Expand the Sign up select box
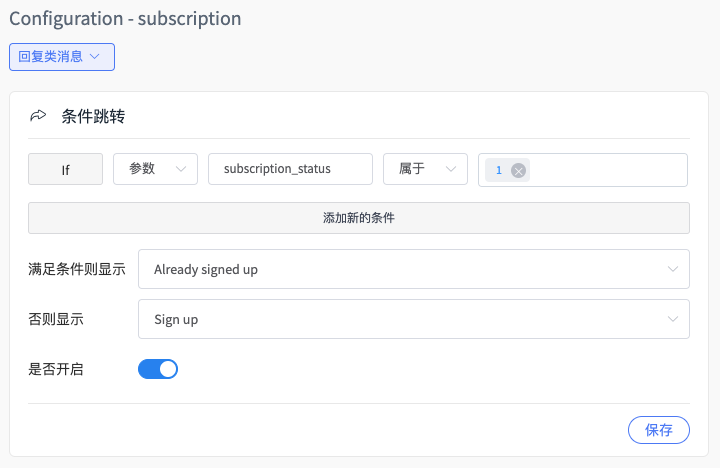Viewport: 720px width, 468px height. click(x=414, y=319)
